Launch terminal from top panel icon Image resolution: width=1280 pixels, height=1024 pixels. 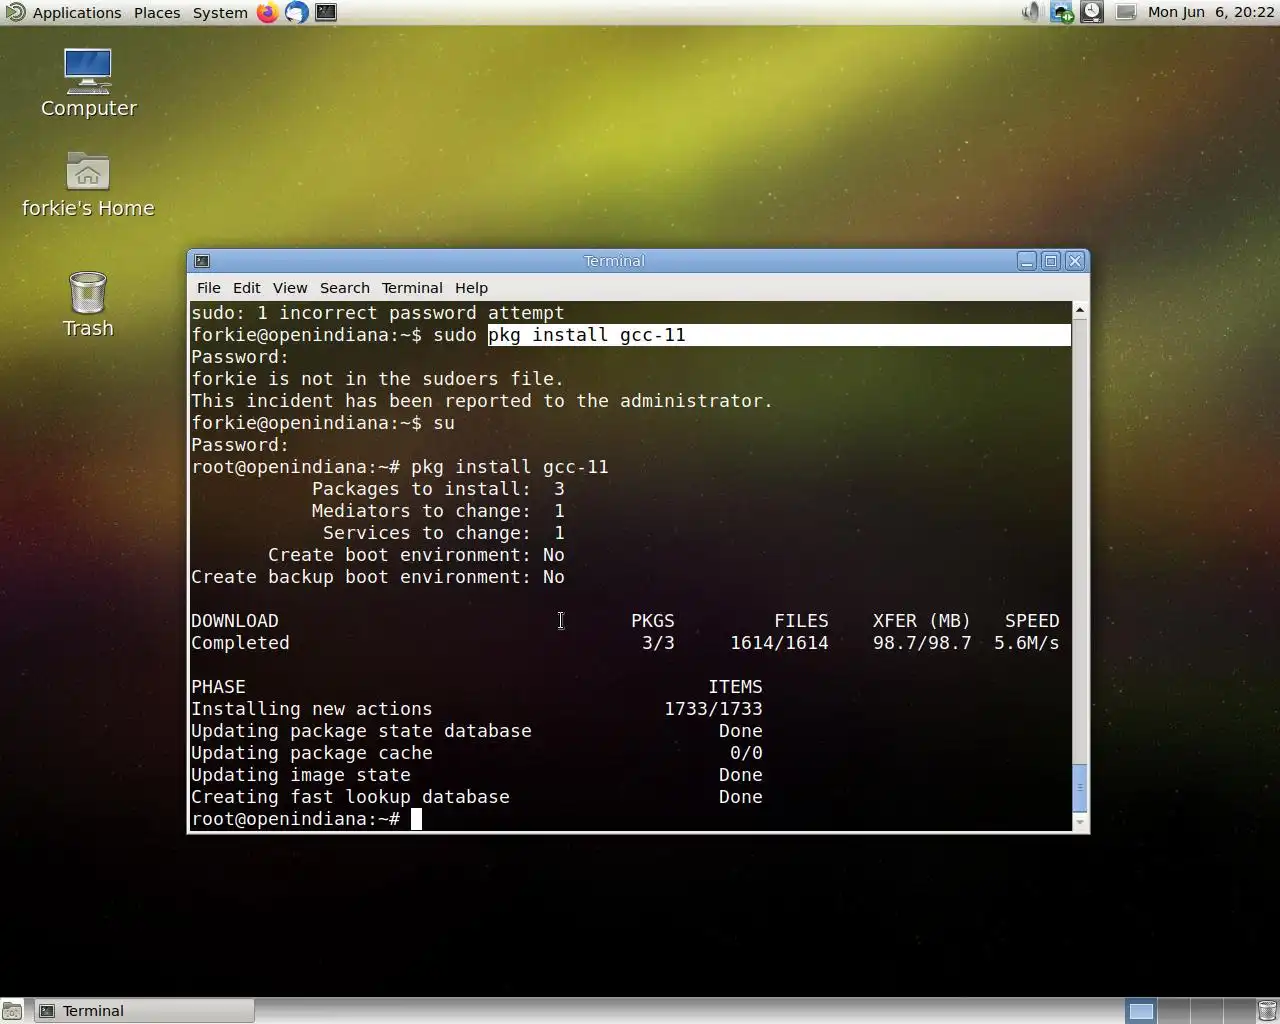pos(326,12)
